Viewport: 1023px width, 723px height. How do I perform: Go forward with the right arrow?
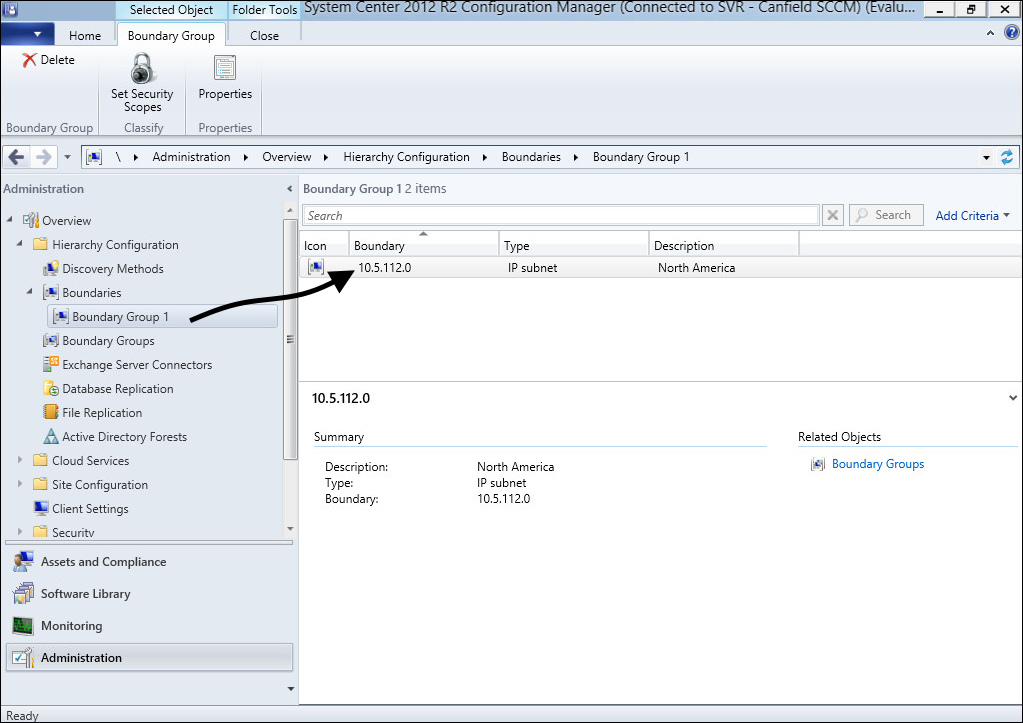pyautogui.click(x=44, y=157)
